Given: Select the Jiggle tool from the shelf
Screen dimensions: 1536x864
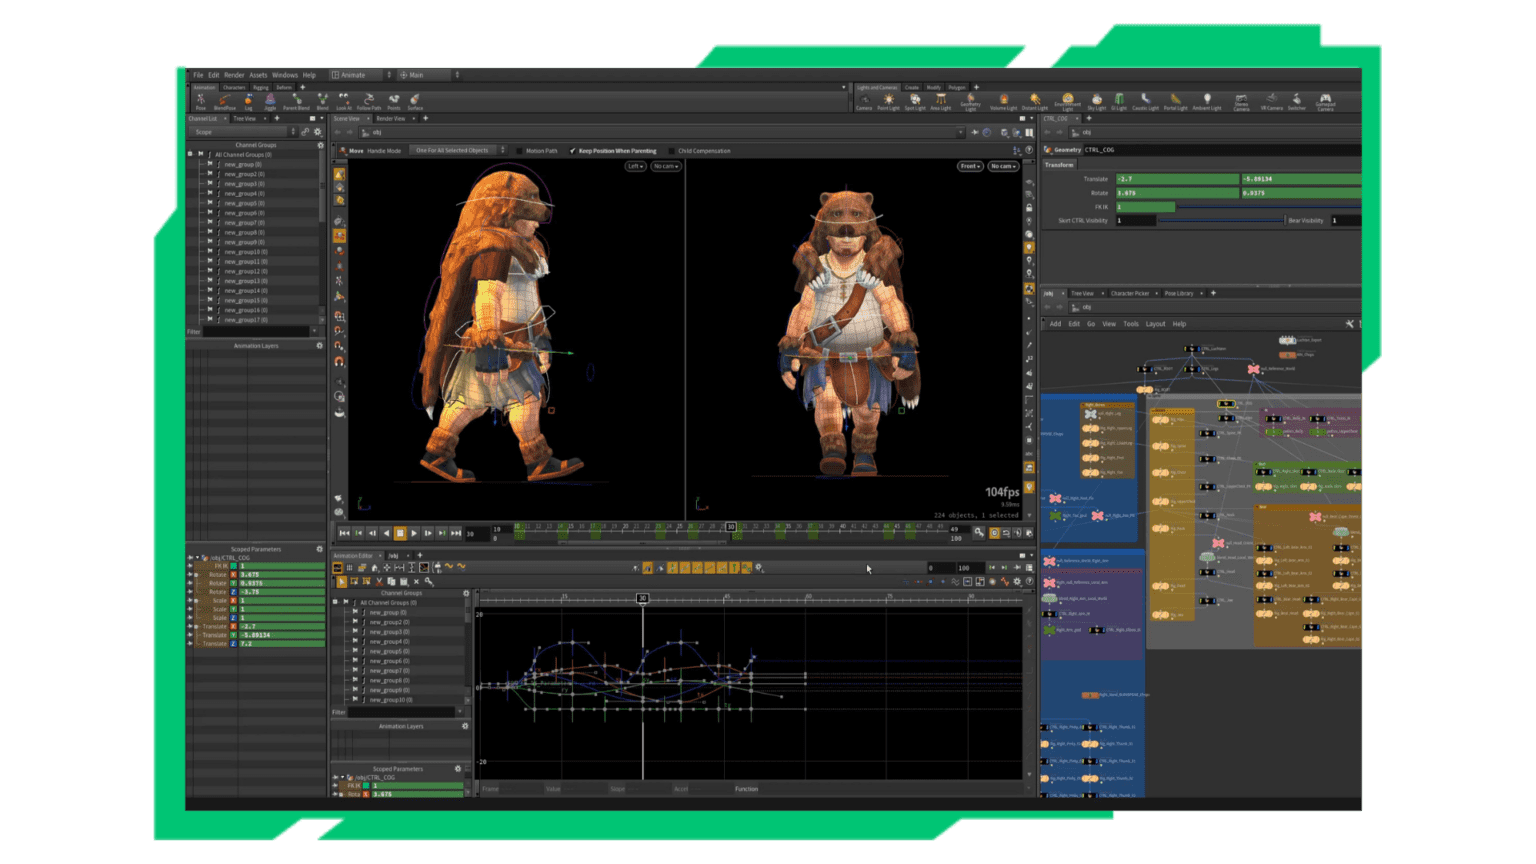Looking at the screenshot, I should click(270, 100).
